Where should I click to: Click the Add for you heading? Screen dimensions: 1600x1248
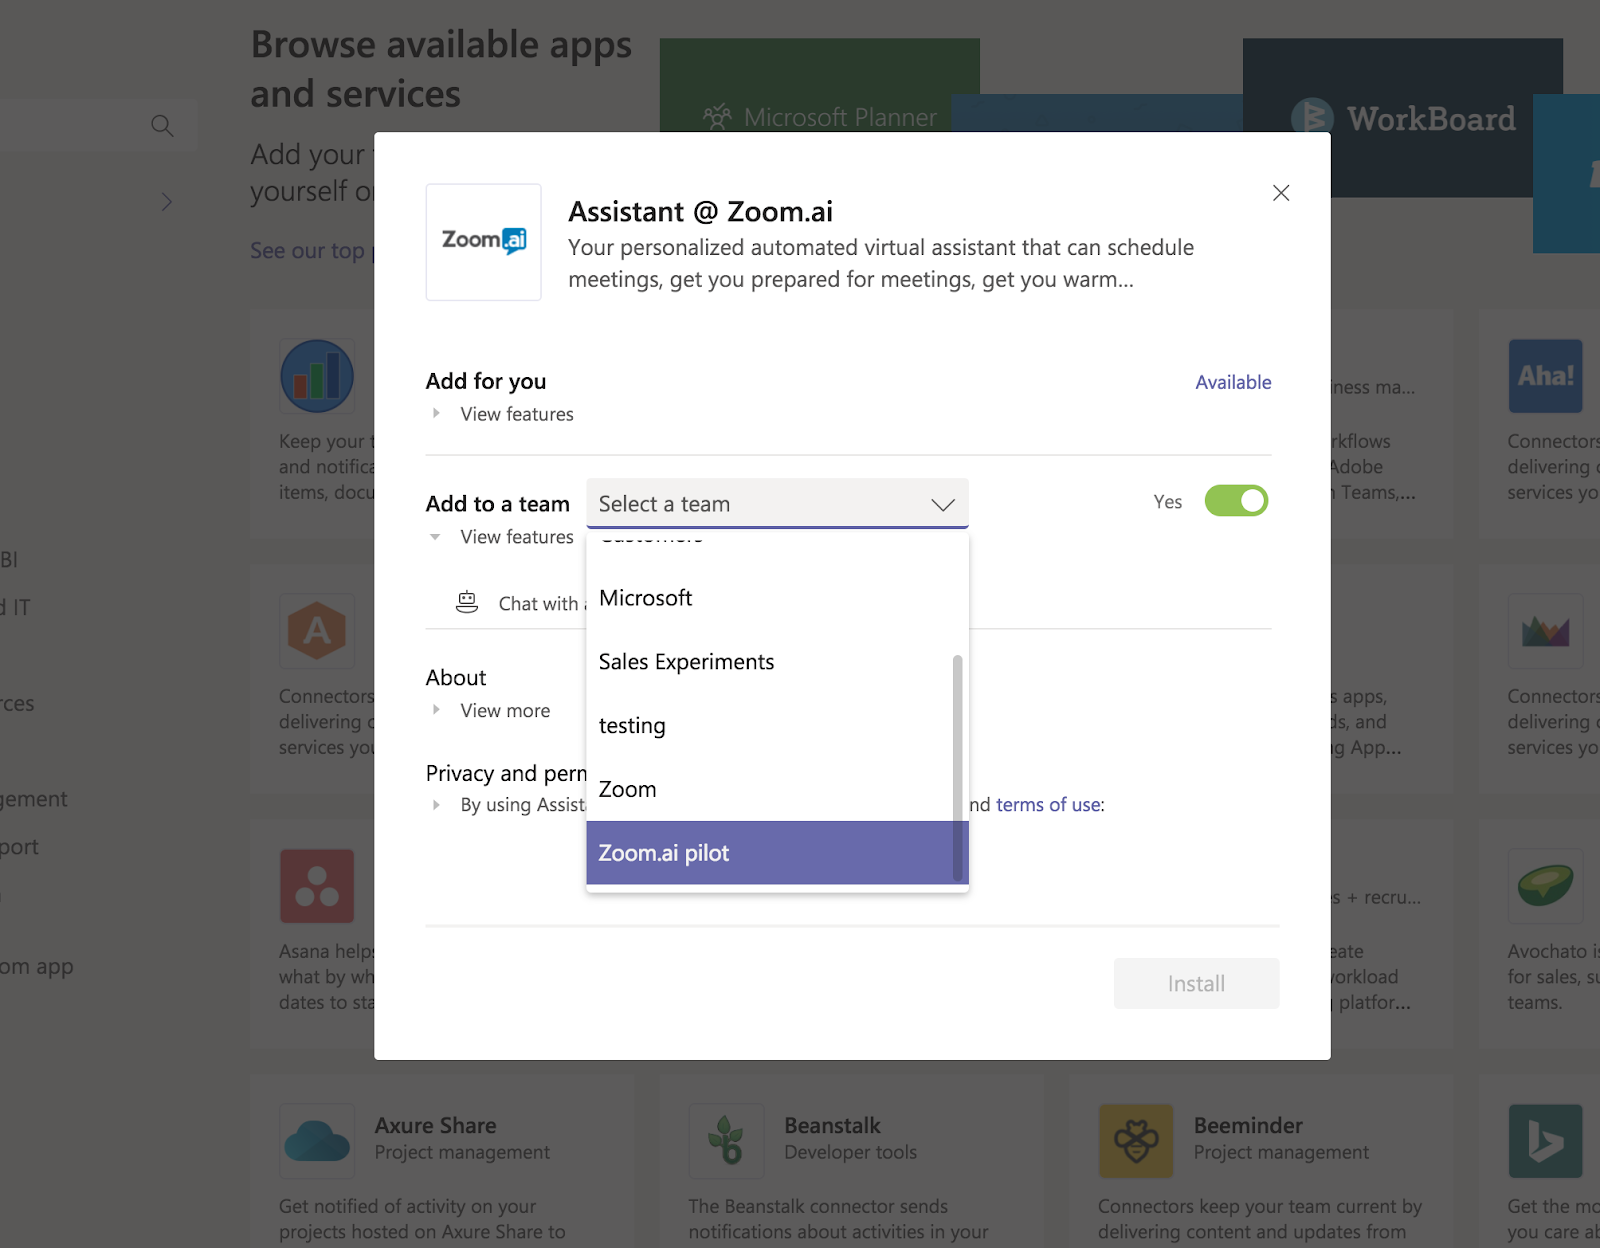pos(486,381)
